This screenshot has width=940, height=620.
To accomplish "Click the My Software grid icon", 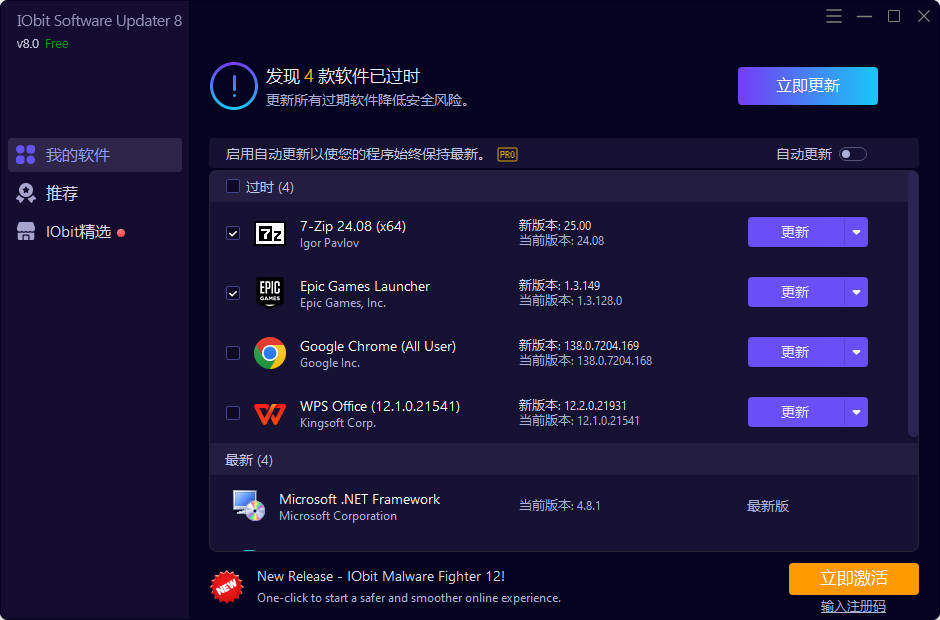I will [x=25, y=155].
